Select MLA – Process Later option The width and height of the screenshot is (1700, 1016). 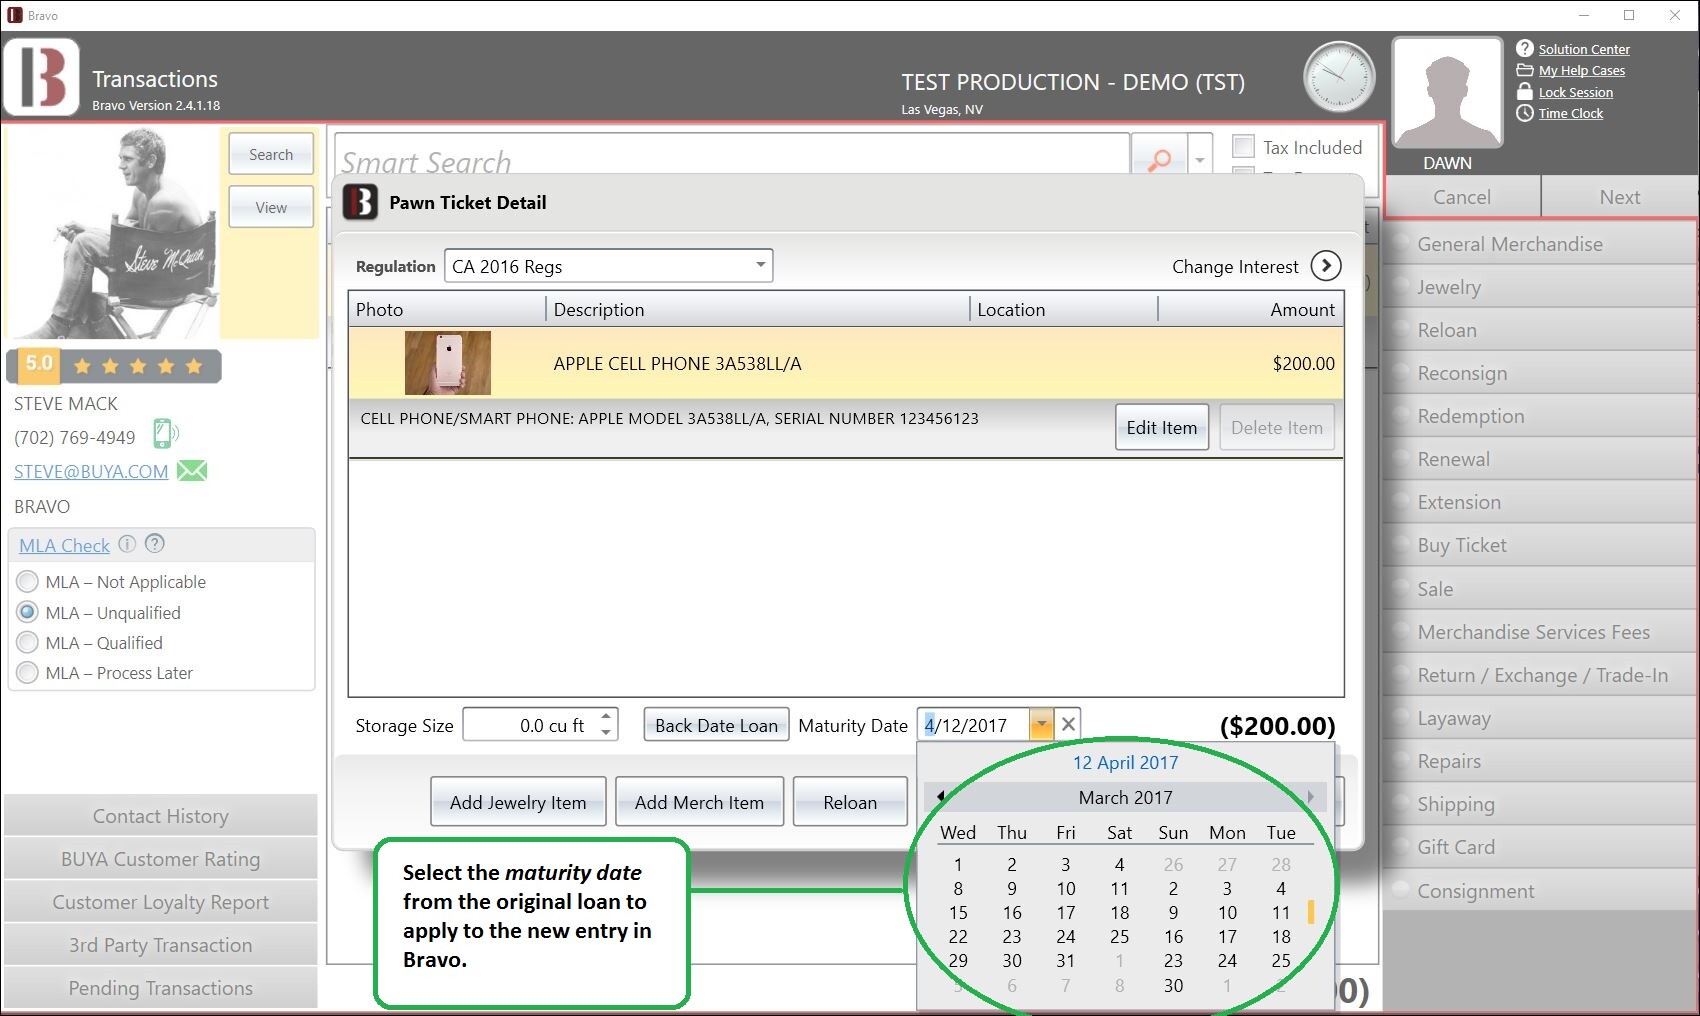(28, 672)
